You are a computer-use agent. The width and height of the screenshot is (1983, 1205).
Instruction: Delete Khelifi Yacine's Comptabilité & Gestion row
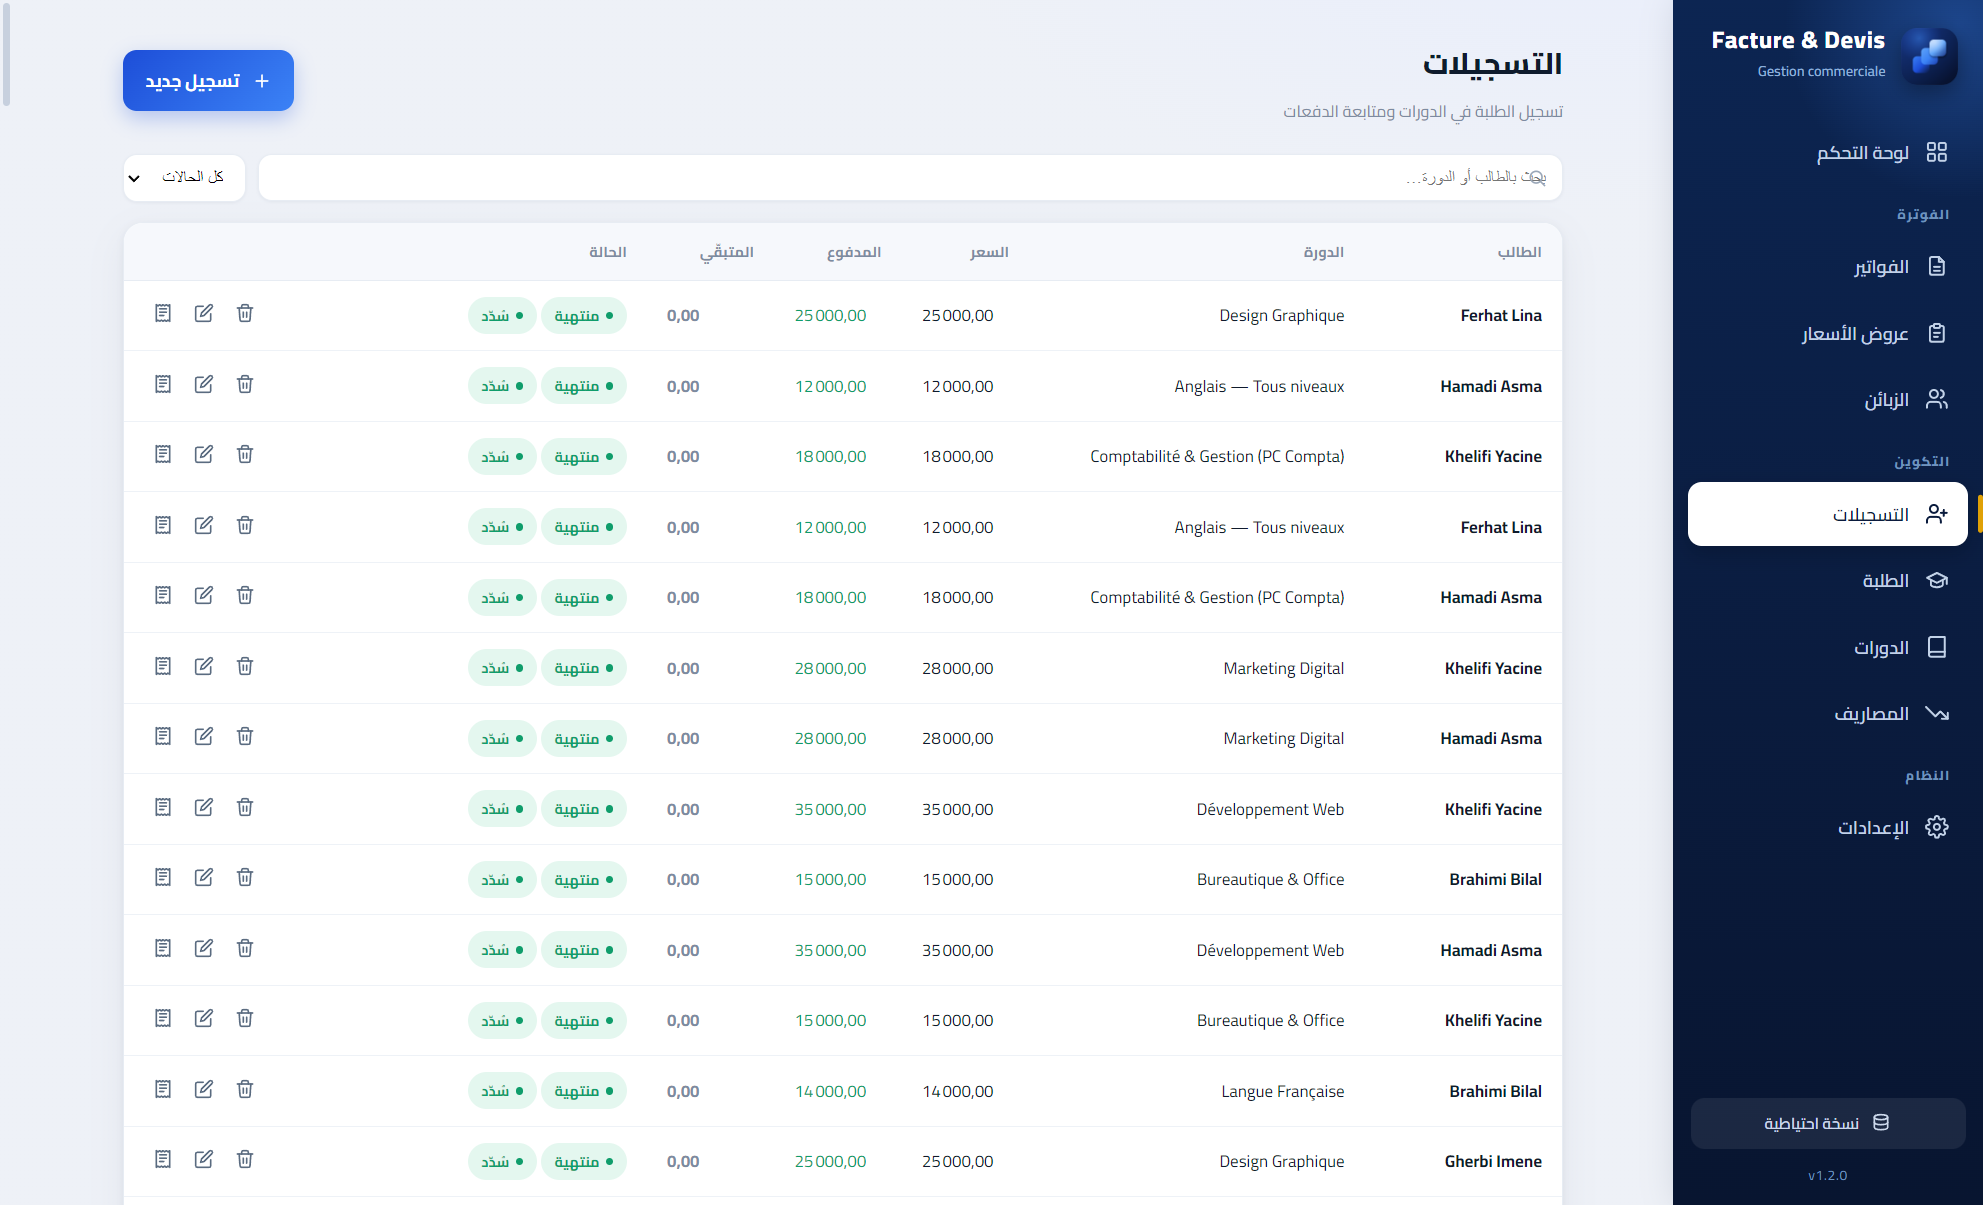coord(245,455)
